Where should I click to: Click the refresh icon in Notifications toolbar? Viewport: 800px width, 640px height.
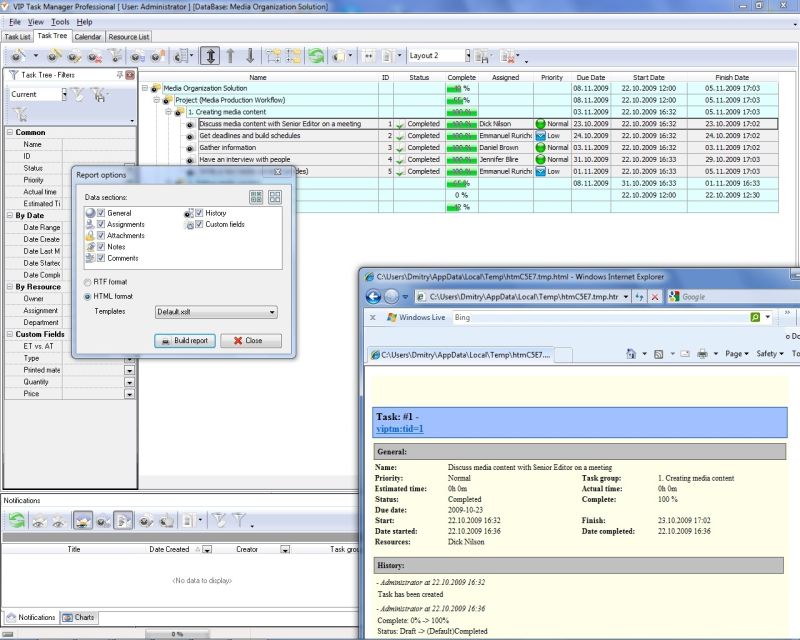(15, 518)
